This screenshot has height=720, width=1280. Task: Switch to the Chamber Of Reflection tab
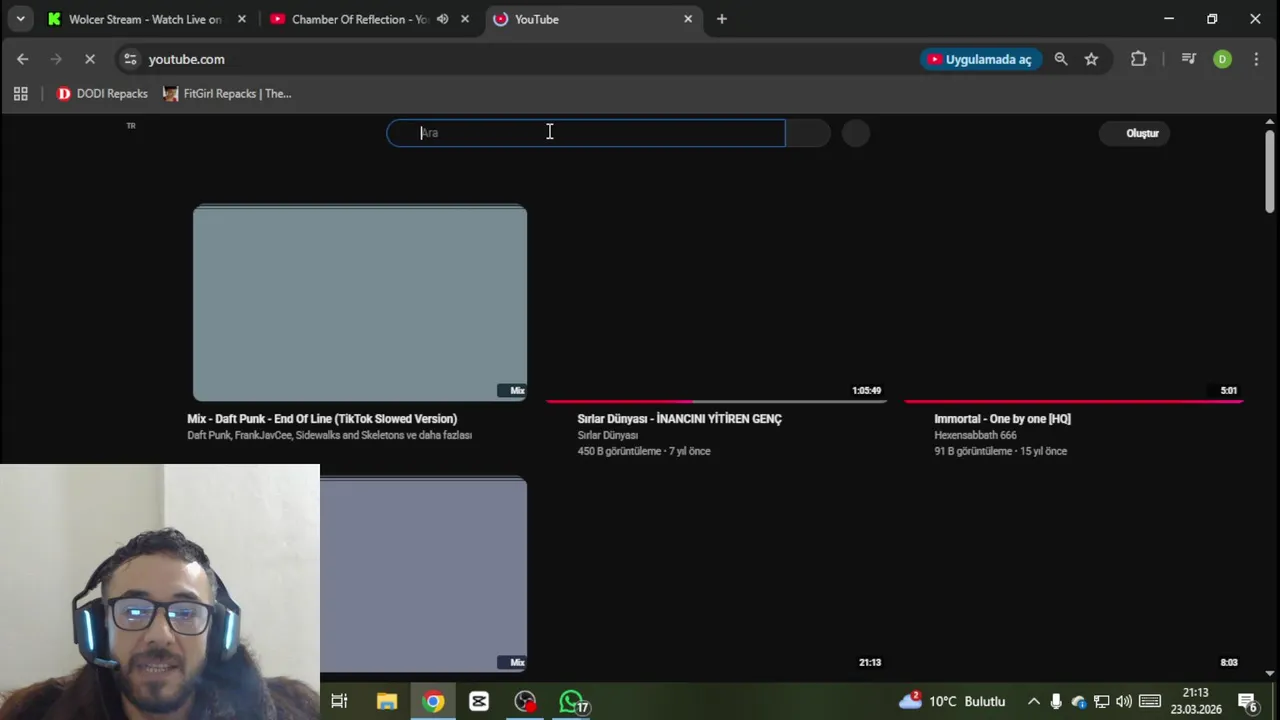pos(358,19)
